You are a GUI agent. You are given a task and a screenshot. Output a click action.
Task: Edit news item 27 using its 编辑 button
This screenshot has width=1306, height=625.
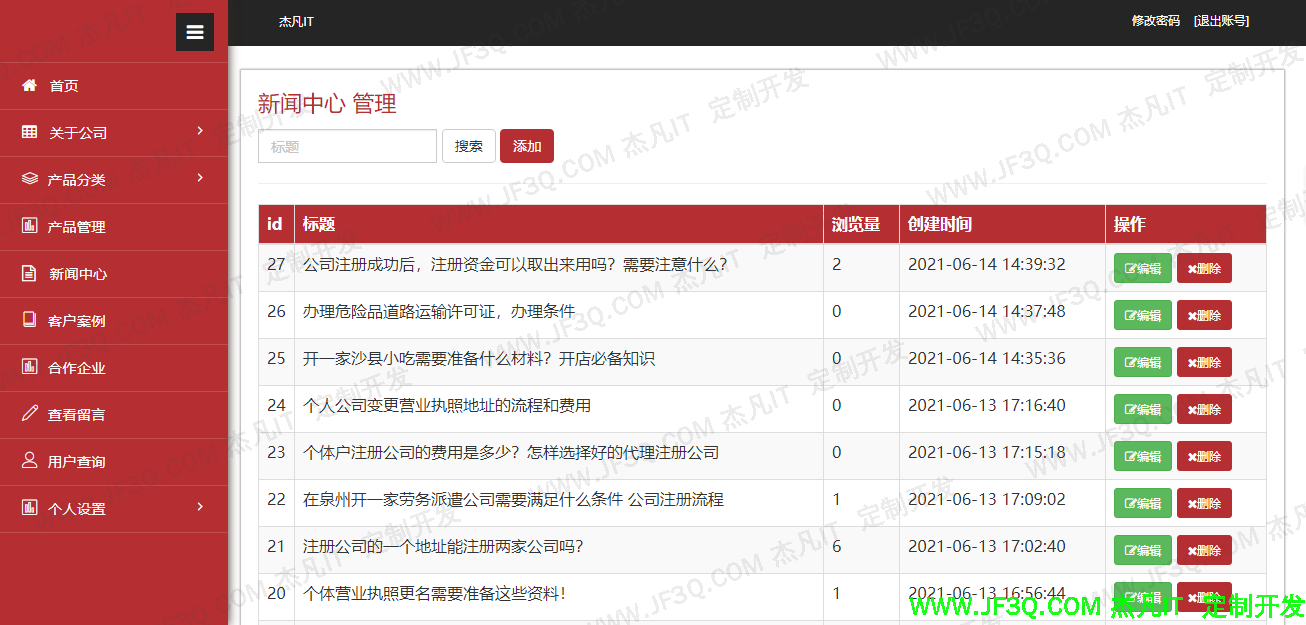click(x=1142, y=267)
